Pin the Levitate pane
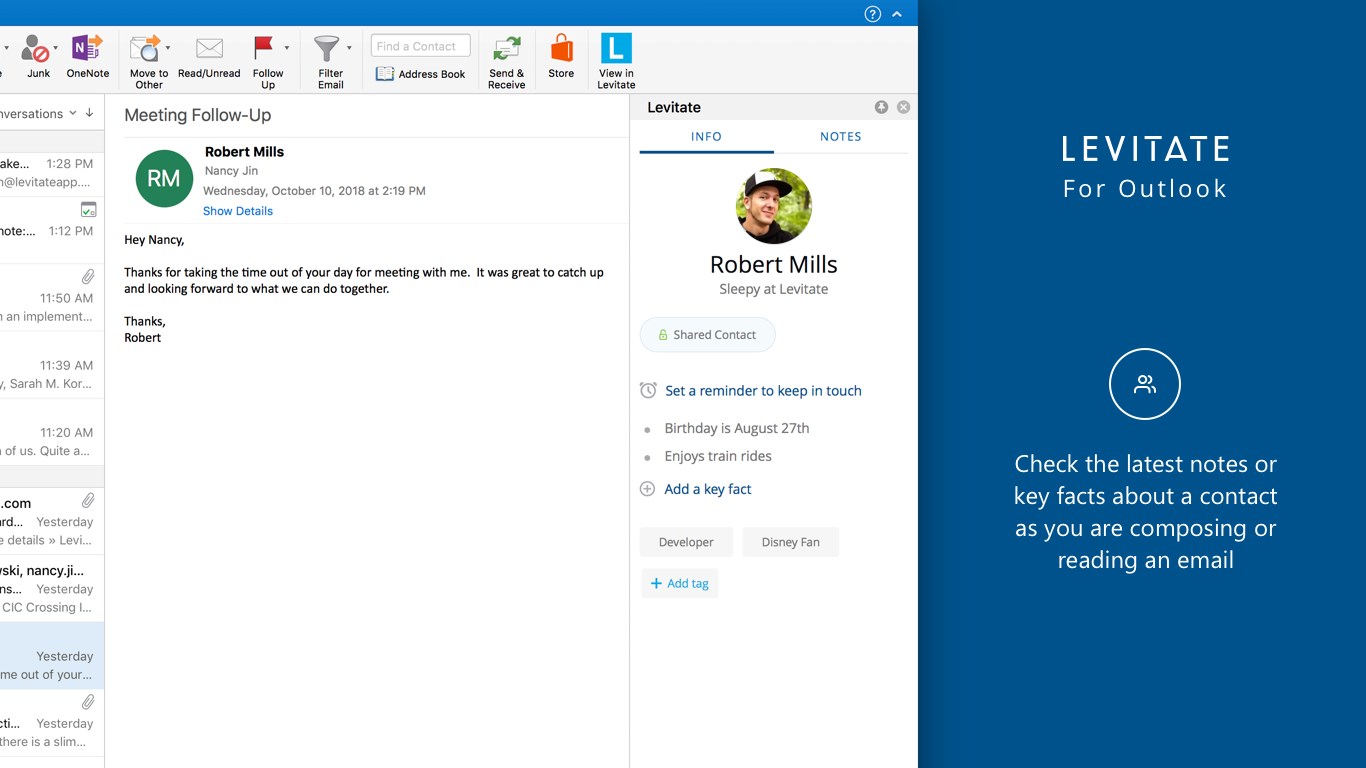This screenshot has height=768, width=1366. pos(881,107)
